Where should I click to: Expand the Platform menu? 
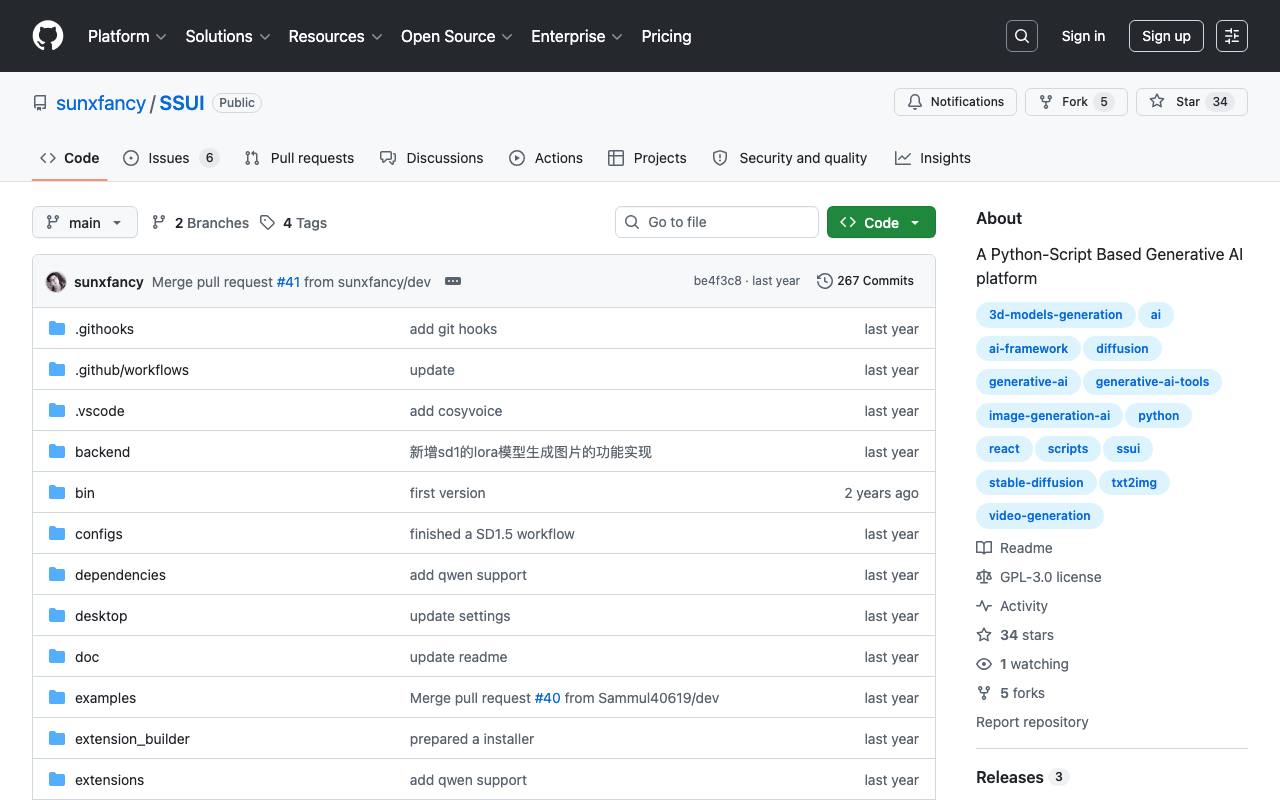point(127,36)
